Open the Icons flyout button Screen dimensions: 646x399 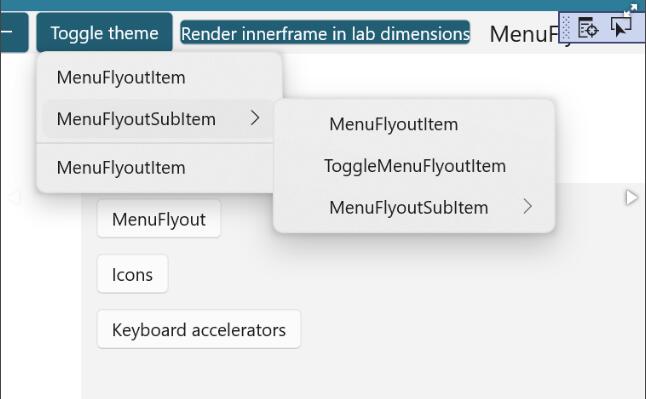[x=132, y=274]
